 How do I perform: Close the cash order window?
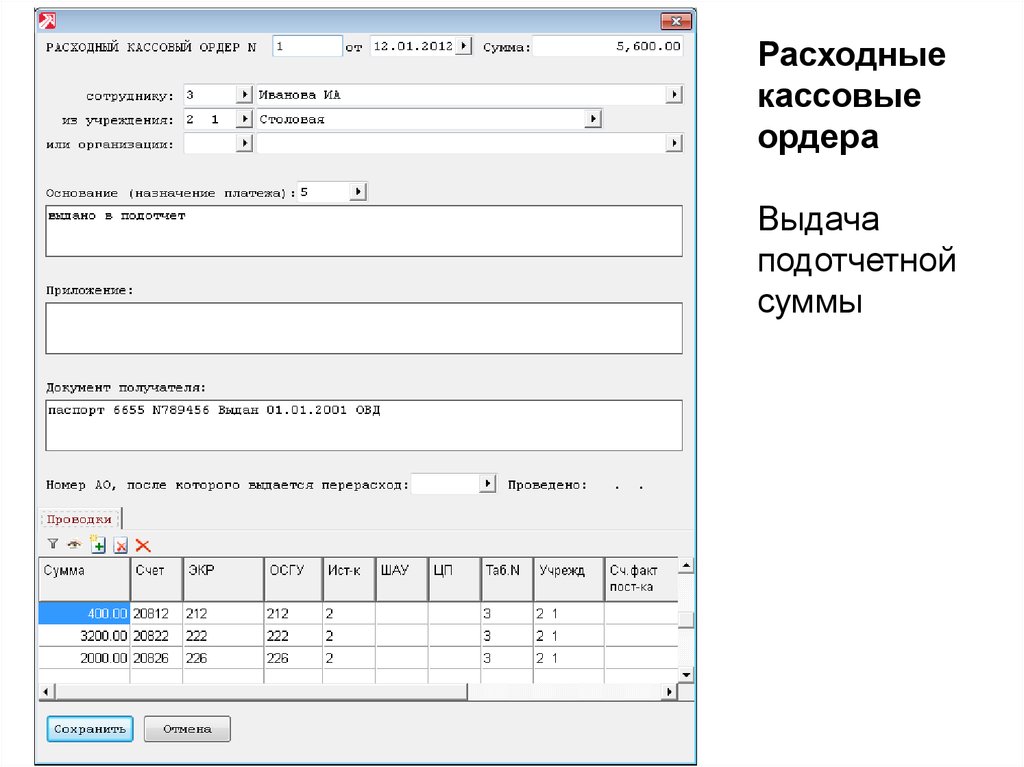point(677,21)
